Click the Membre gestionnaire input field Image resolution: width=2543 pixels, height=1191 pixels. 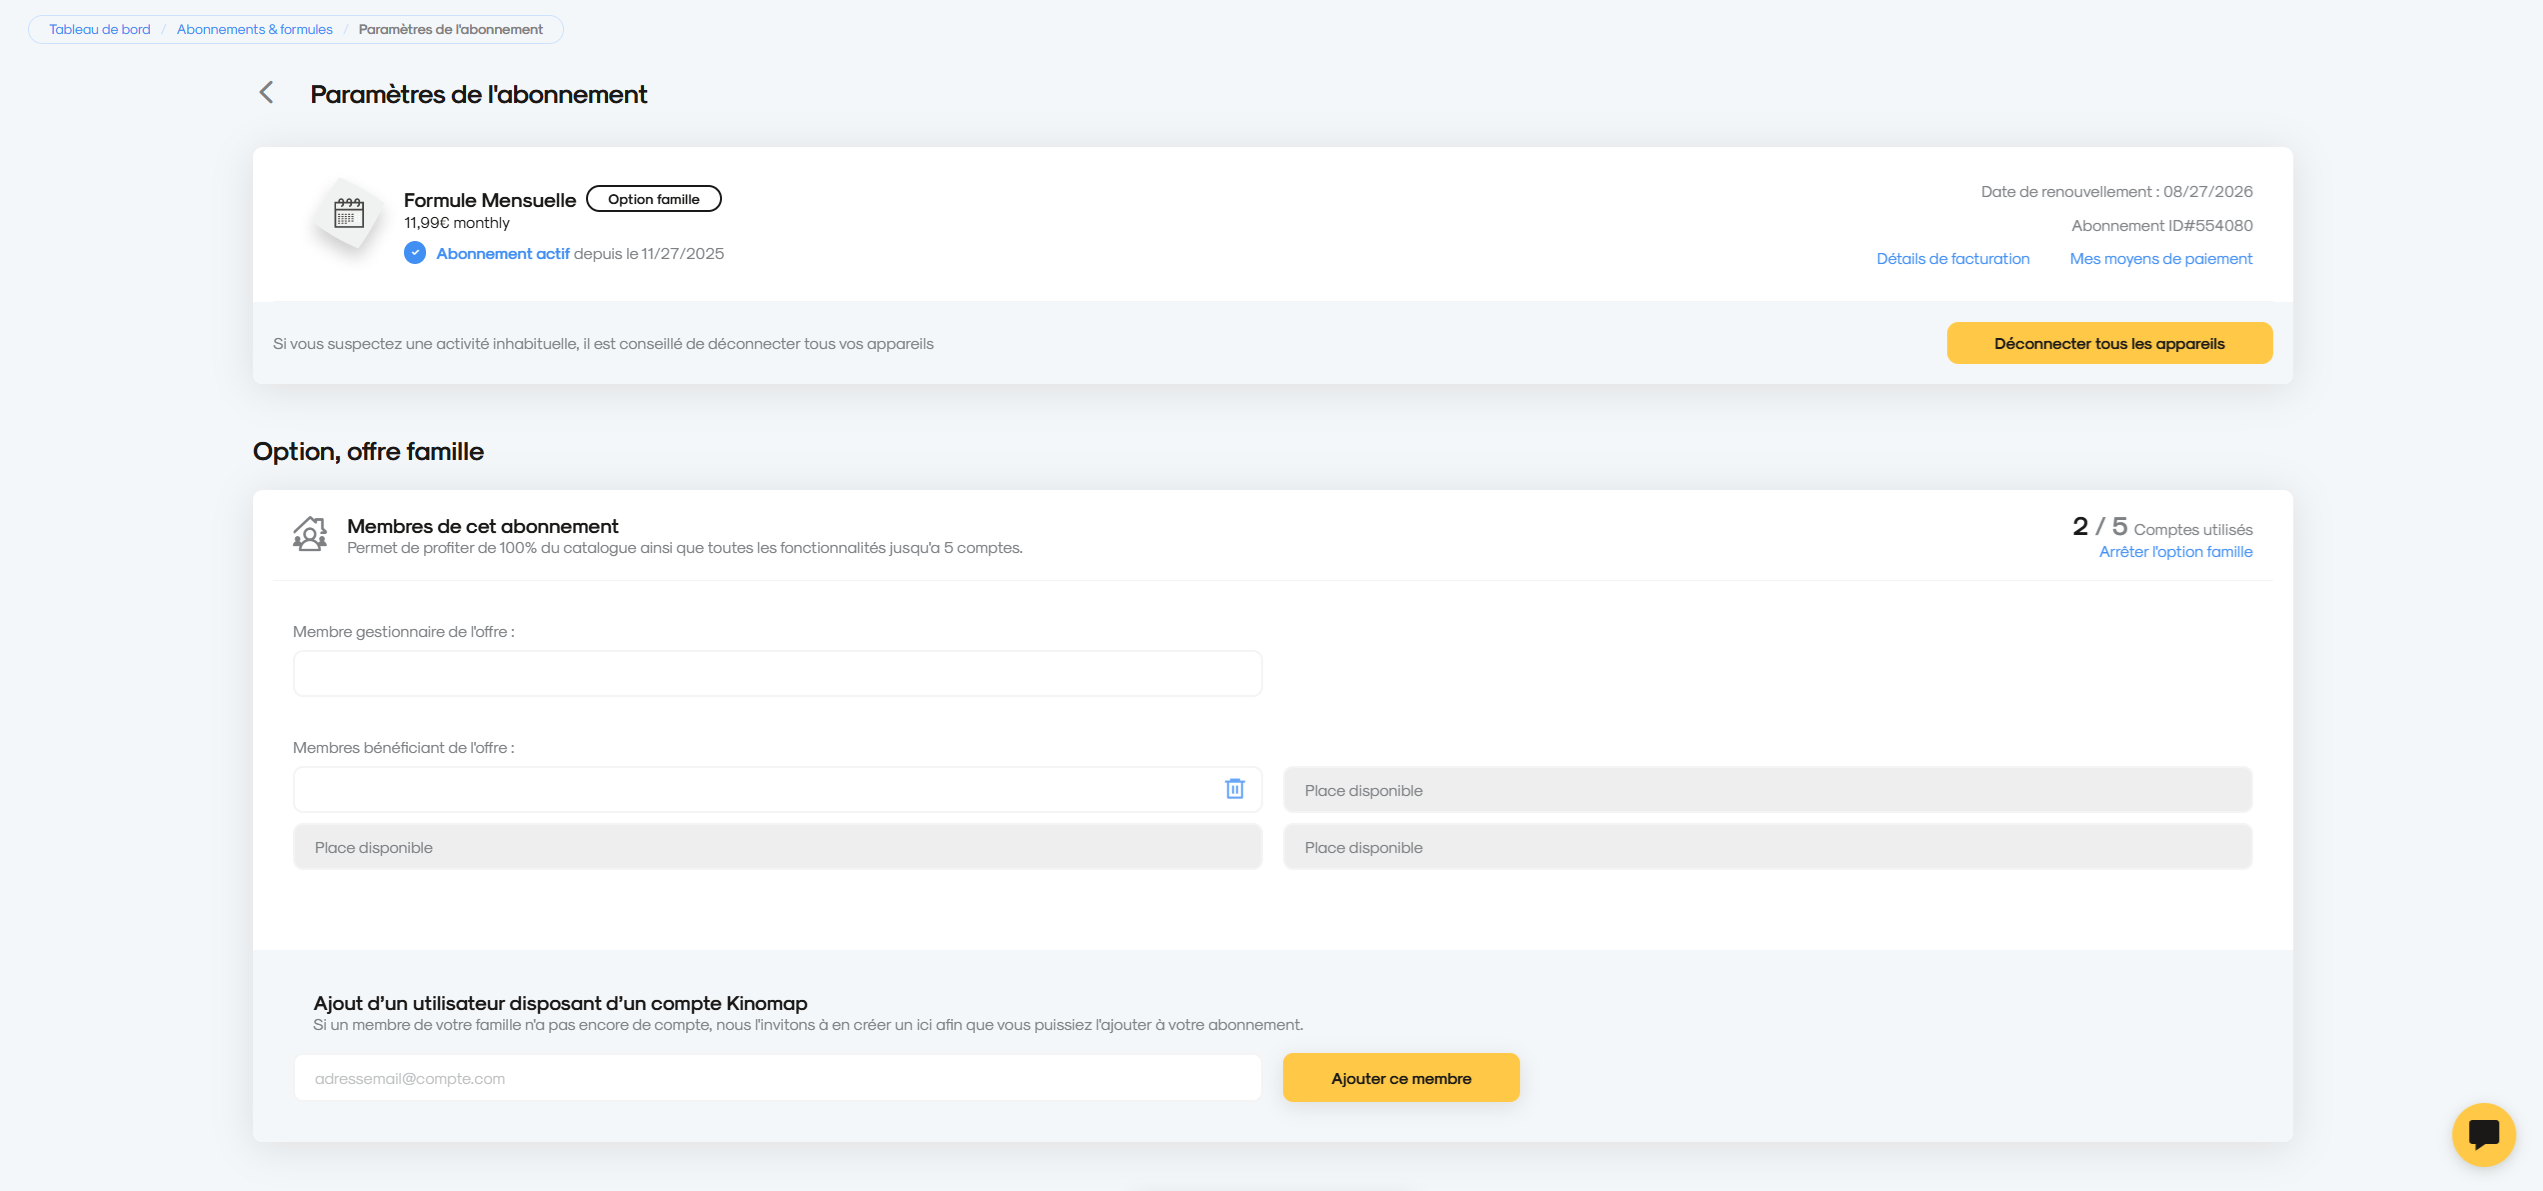pos(777,673)
